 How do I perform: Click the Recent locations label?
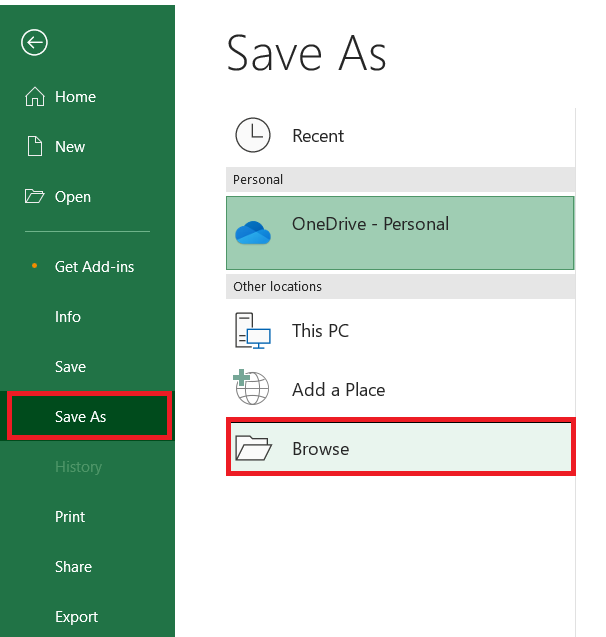tap(318, 136)
